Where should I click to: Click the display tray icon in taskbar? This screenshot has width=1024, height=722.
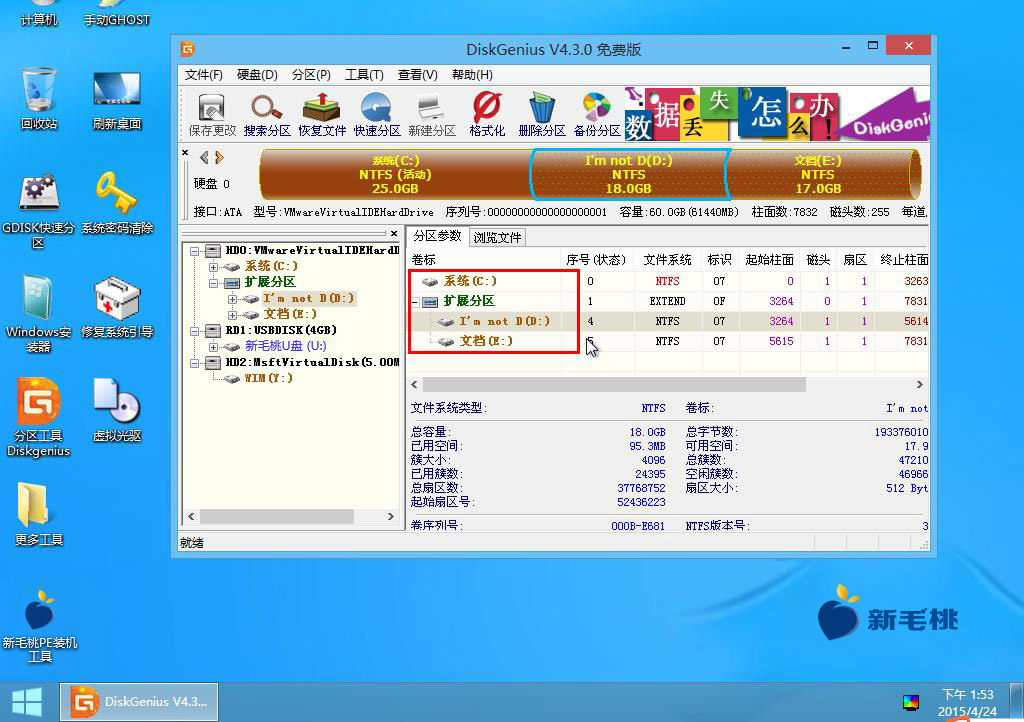click(x=910, y=703)
